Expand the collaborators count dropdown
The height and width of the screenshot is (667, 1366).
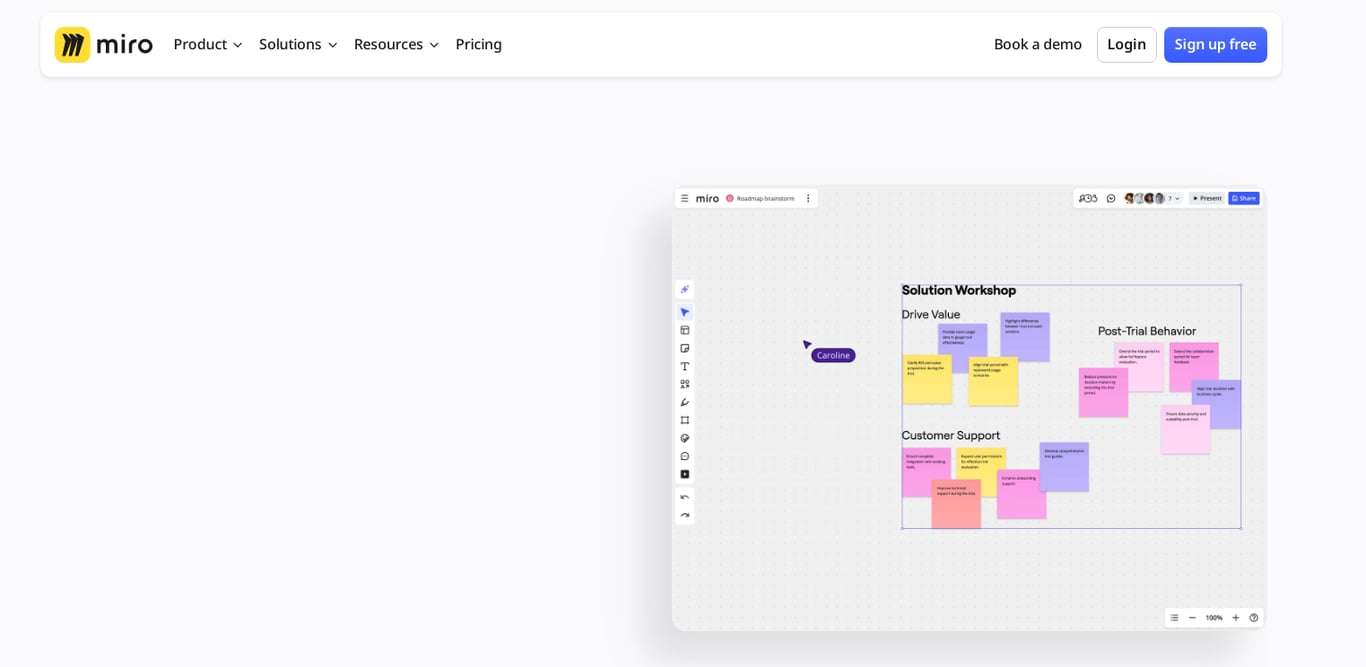(1172, 197)
